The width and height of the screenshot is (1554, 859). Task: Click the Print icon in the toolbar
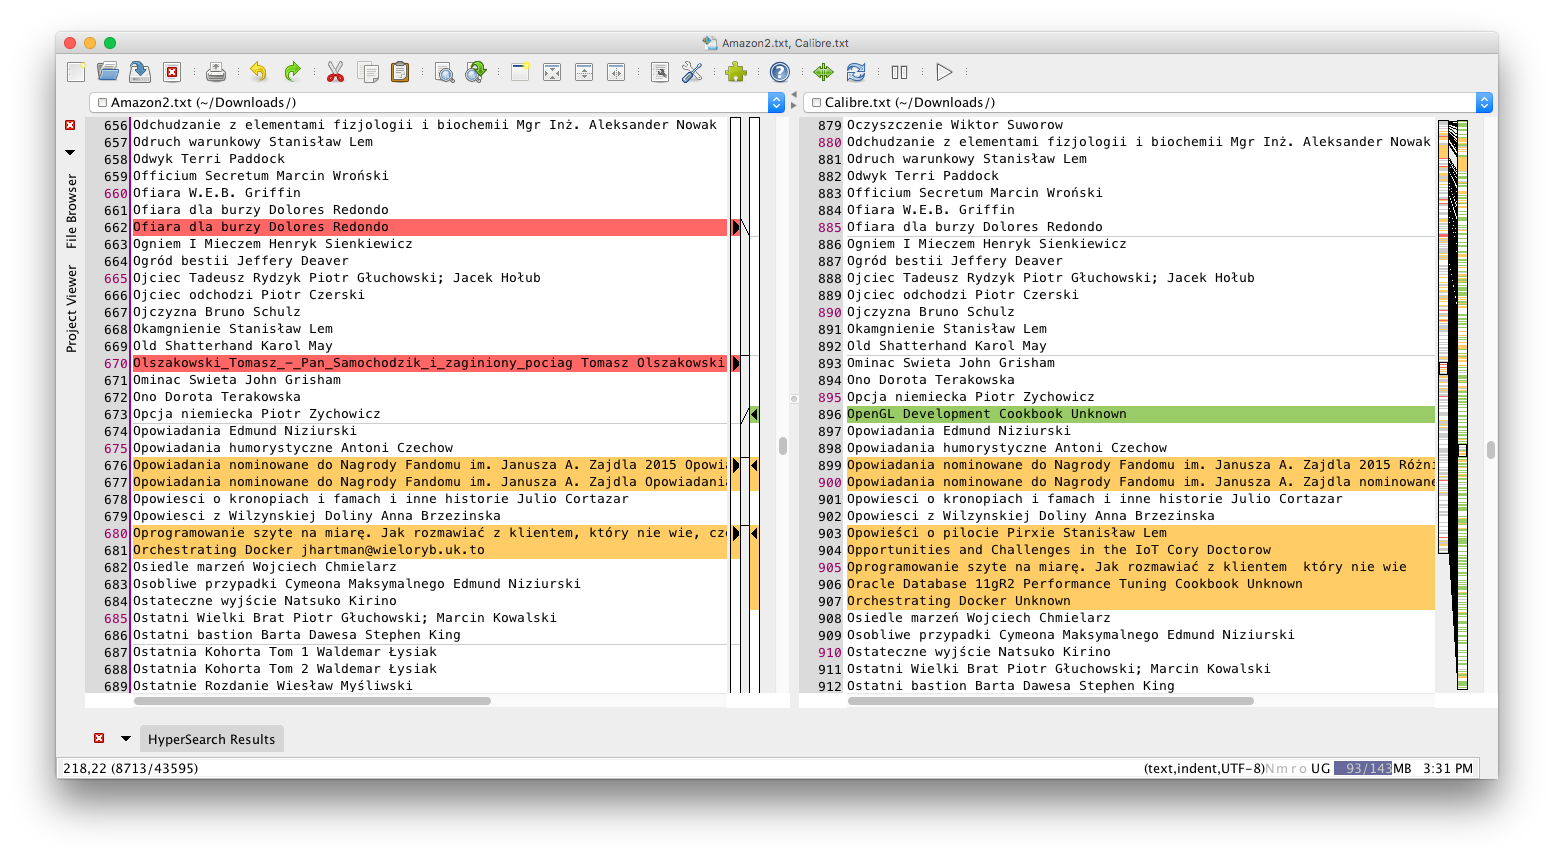coord(215,72)
